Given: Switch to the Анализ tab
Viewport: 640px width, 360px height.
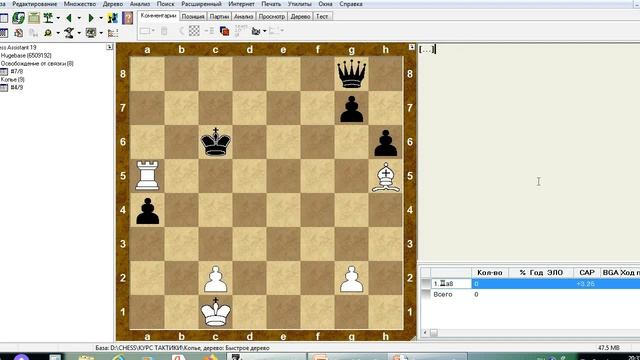Looking at the screenshot, I should pos(244,16).
